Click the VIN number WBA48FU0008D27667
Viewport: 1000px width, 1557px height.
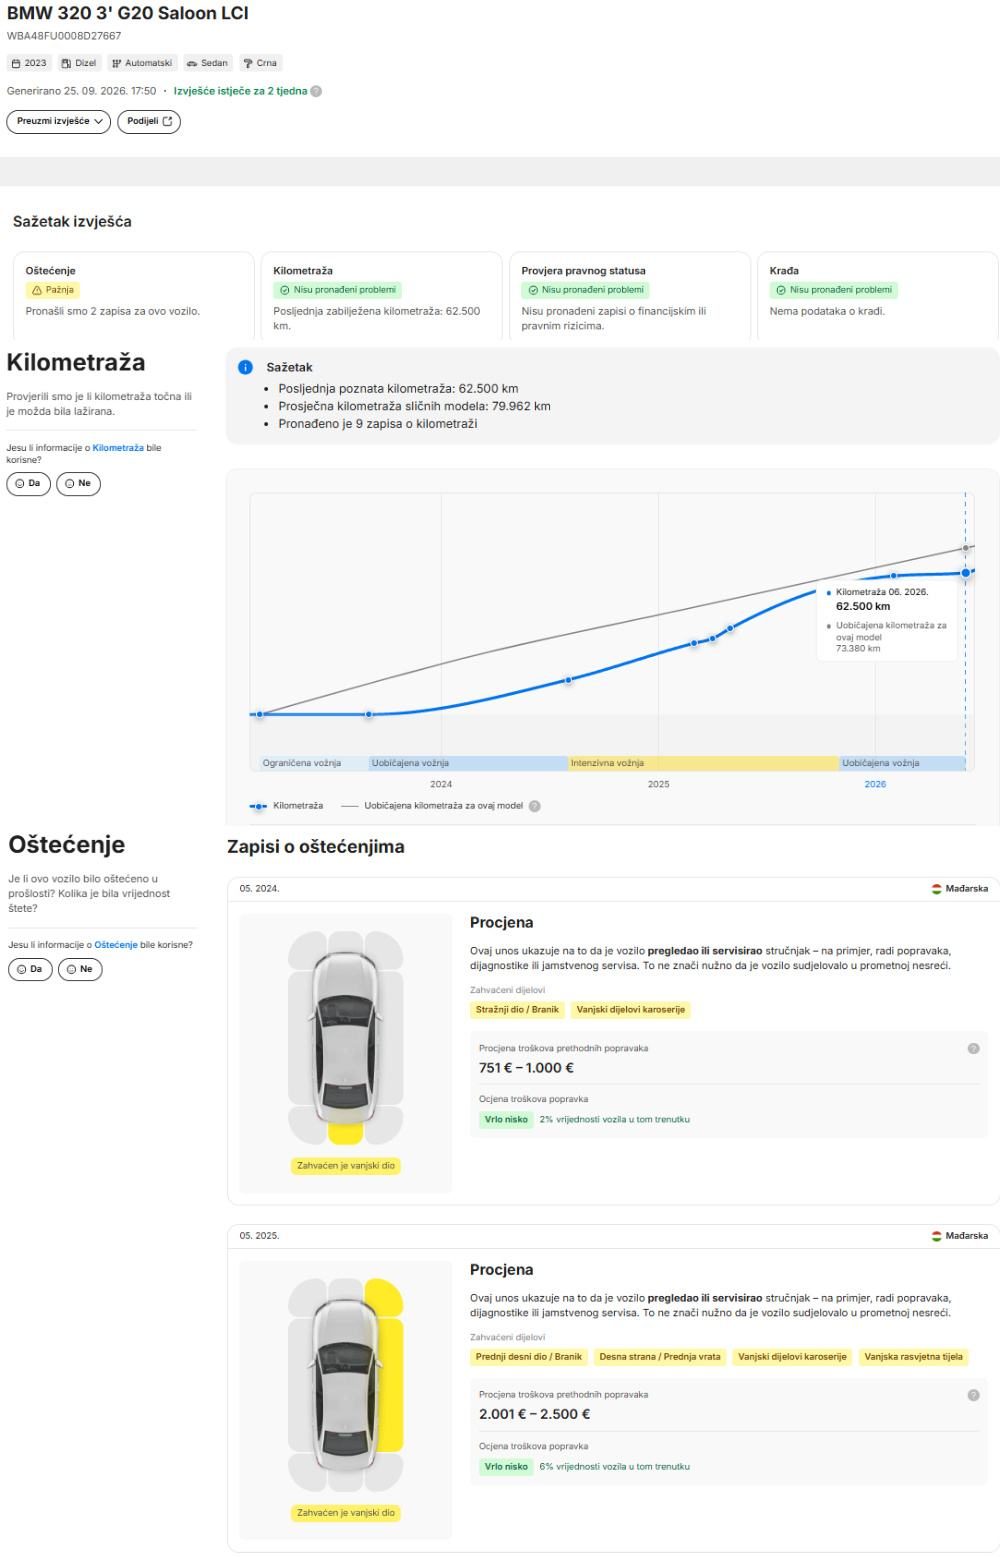64,36
